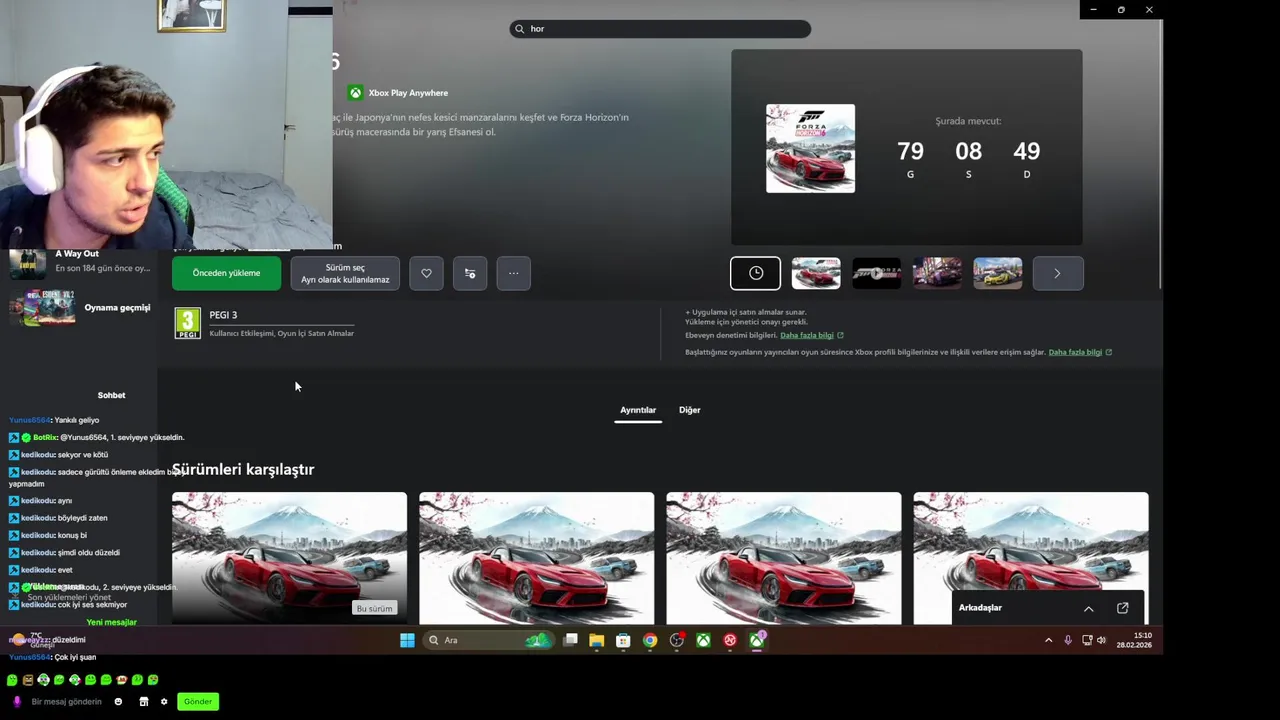Click the 'Sohbet' chat header

(x=111, y=395)
